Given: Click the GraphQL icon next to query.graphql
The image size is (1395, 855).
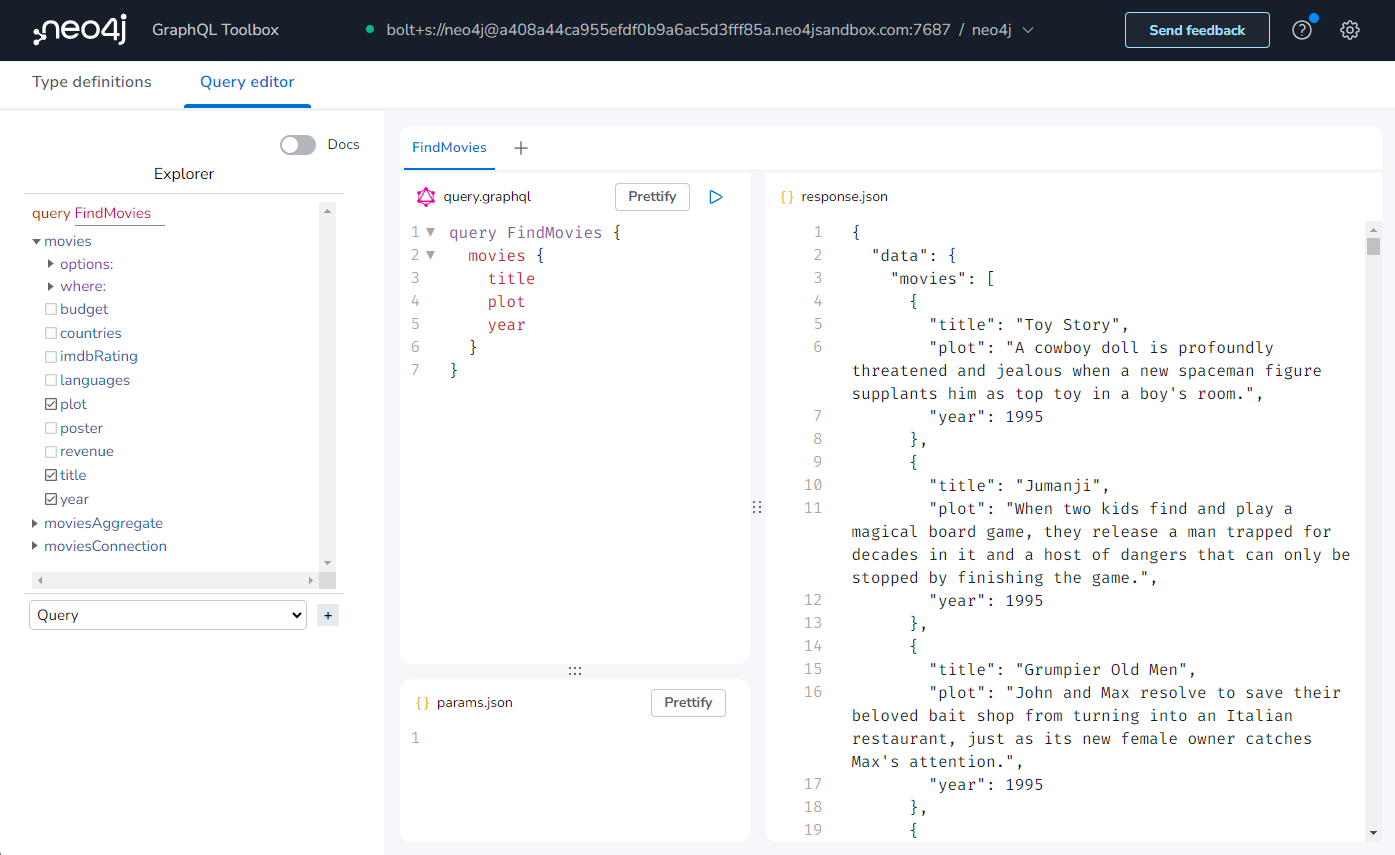Looking at the screenshot, I should tap(425, 197).
